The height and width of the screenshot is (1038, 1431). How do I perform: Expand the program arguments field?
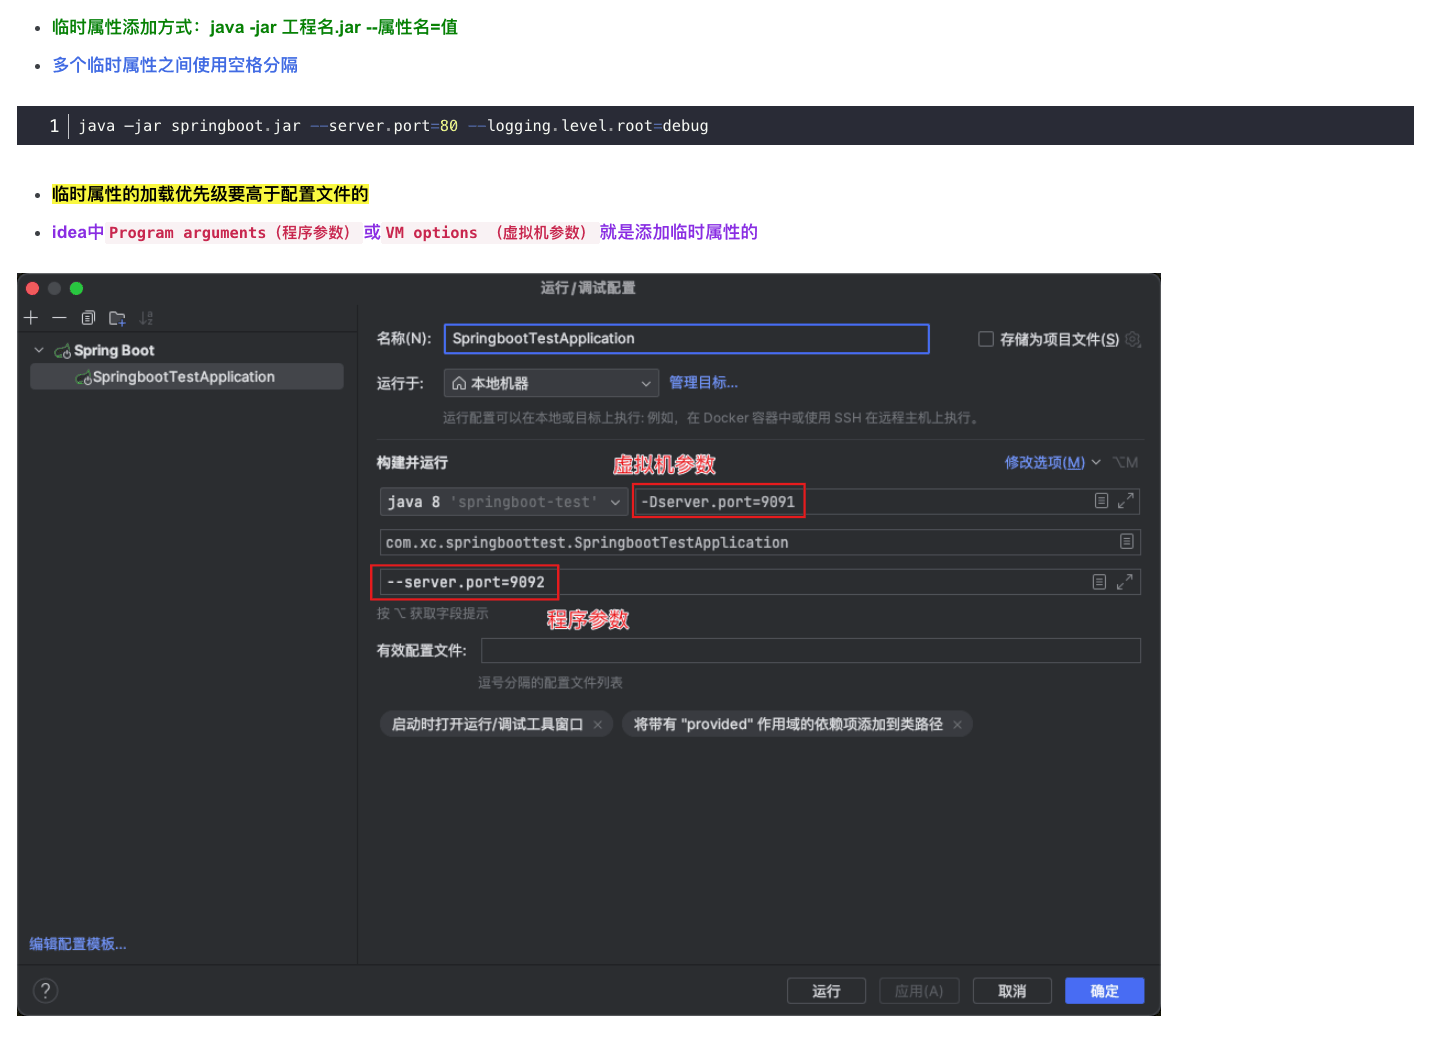[x=1124, y=582]
